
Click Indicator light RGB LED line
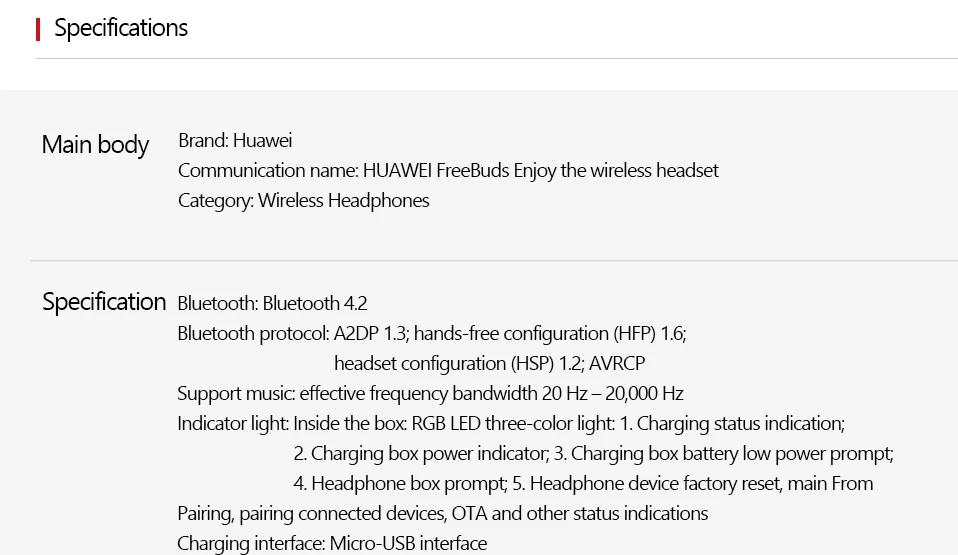click(x=511, y=424)
